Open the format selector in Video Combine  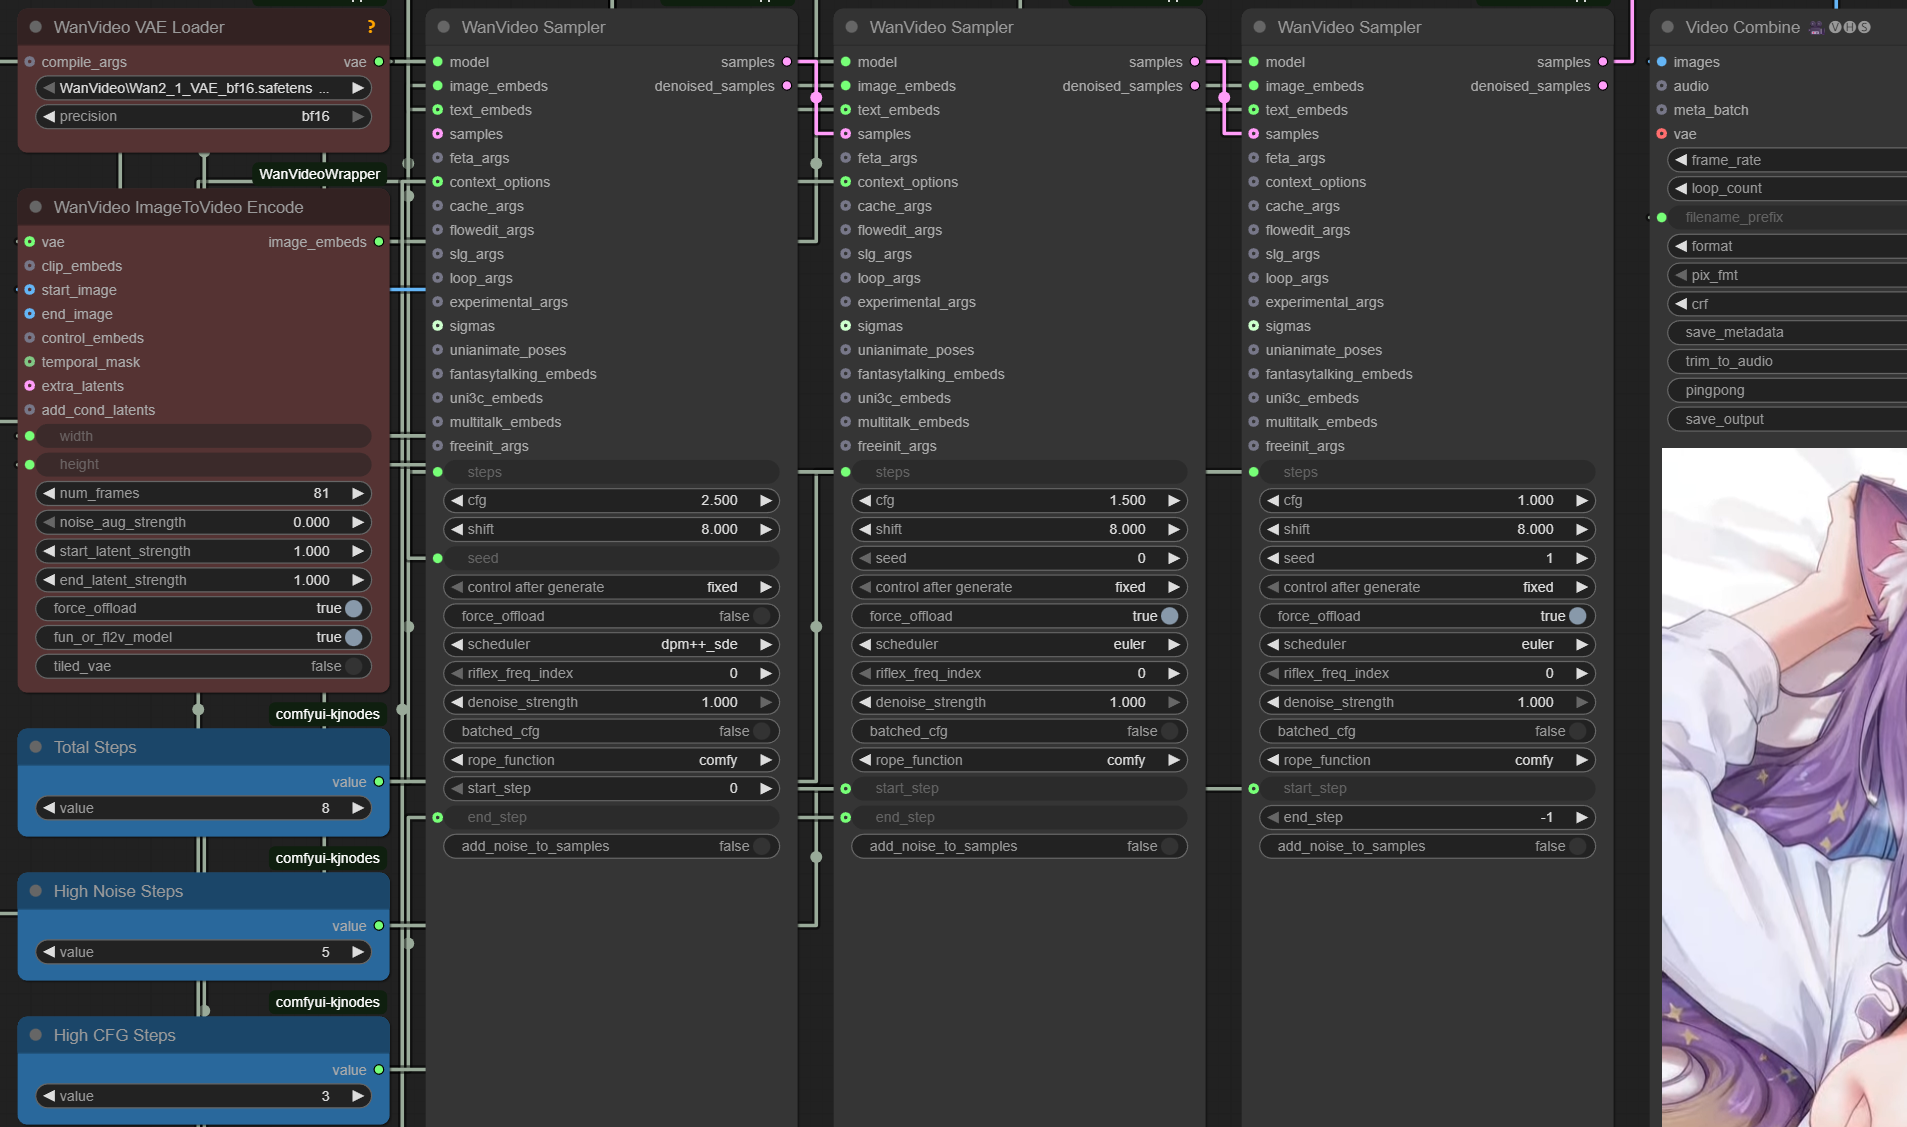(1787, 246)
